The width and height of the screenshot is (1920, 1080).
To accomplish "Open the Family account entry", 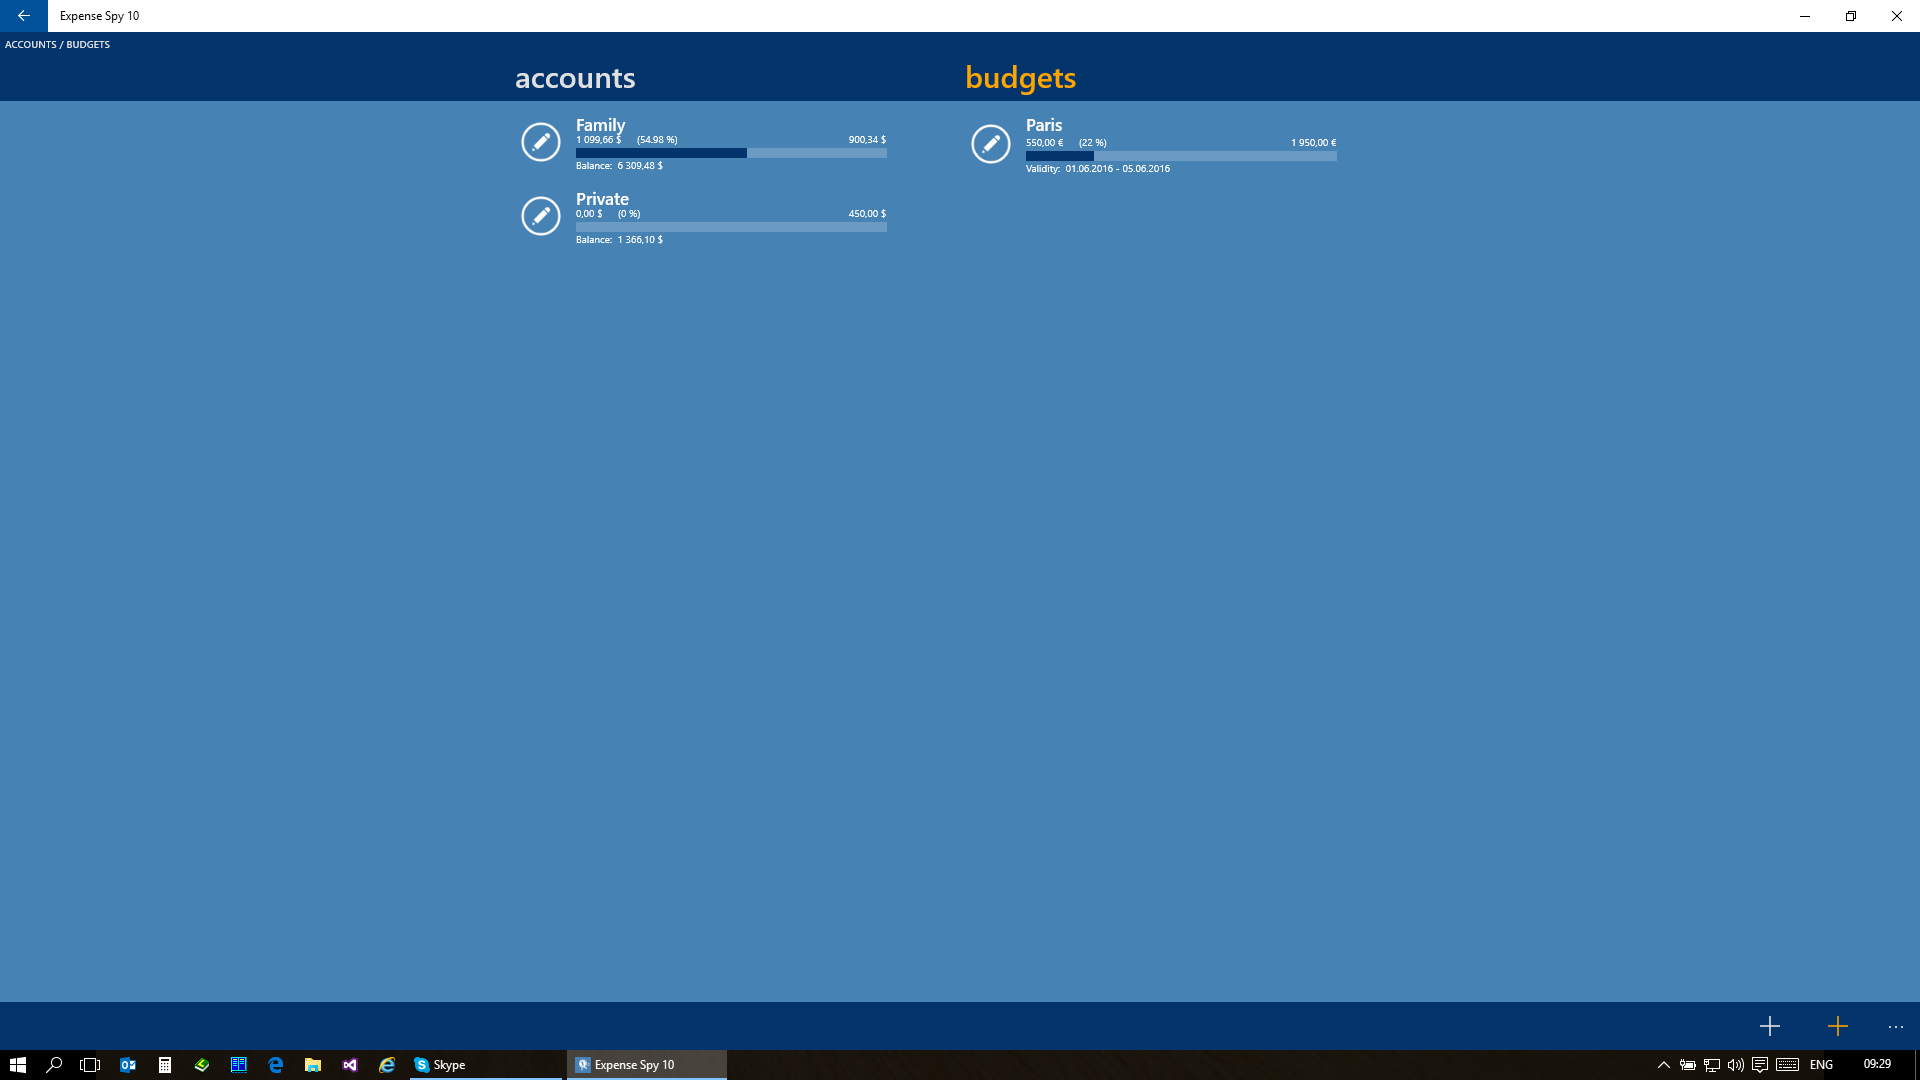I will point(600,125).
